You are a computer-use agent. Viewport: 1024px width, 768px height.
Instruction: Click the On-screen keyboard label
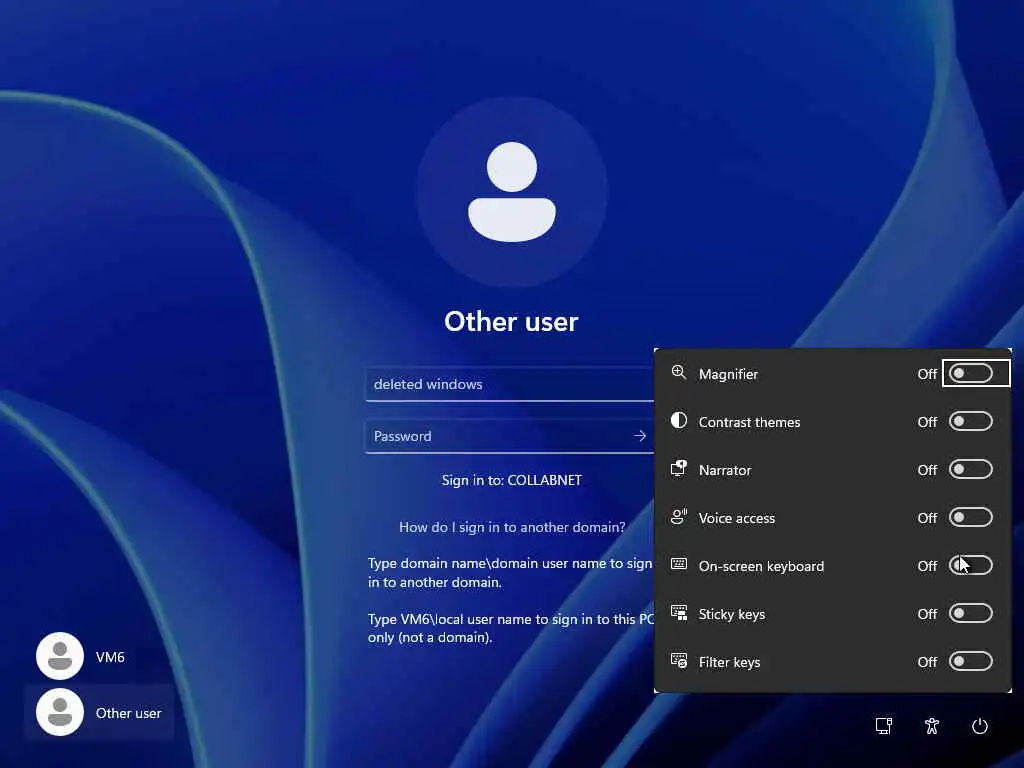pyautogui.click(x=761, y=566)
